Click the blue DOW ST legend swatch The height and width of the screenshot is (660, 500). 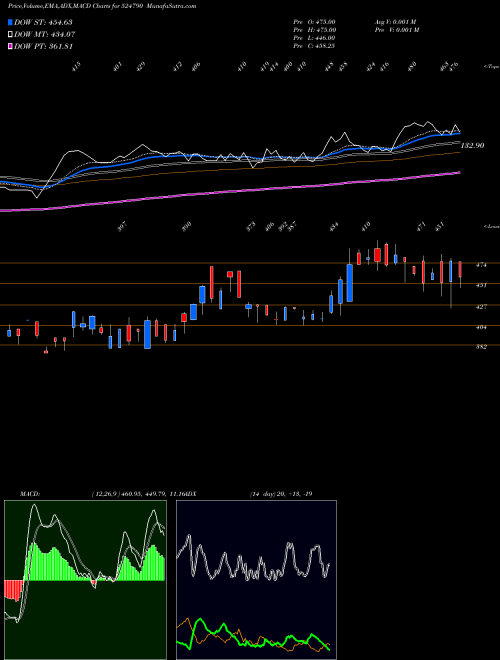(10, 22)
